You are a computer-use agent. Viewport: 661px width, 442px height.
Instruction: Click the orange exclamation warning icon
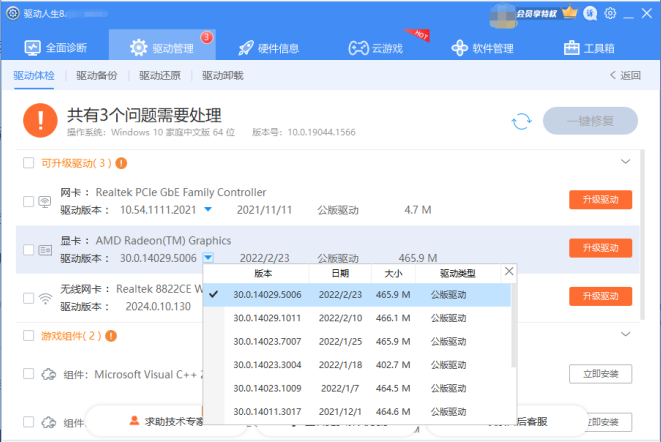(x=40, y=121)
